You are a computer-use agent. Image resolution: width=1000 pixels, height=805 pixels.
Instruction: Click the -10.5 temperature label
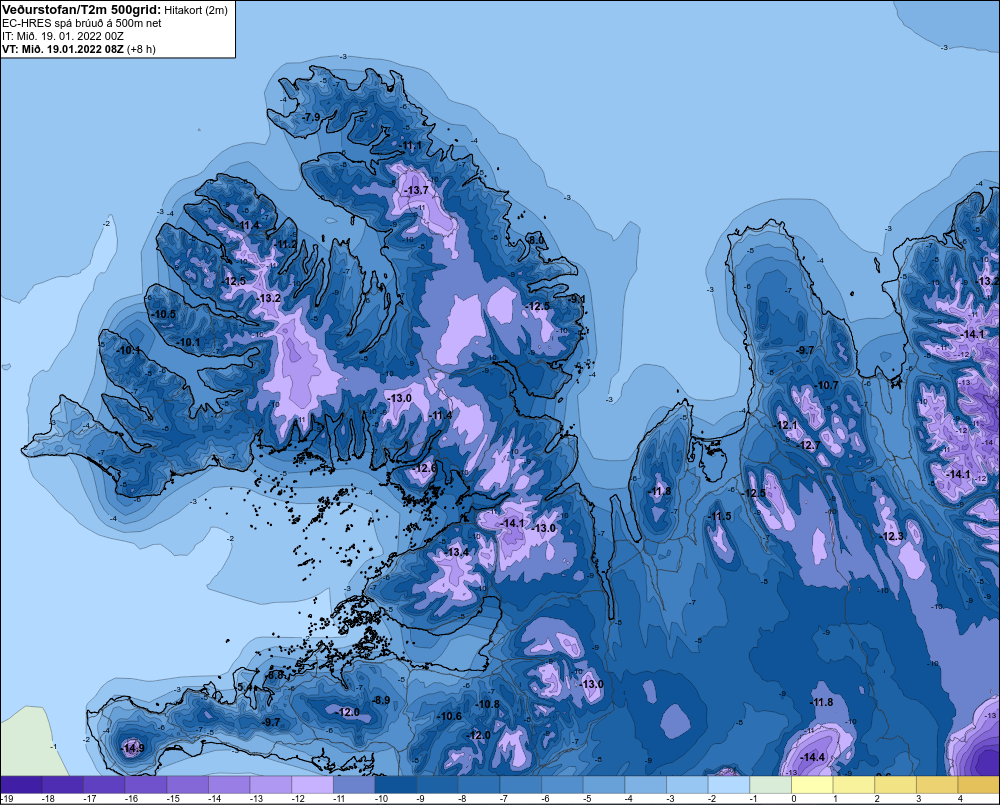coord(164,314)
